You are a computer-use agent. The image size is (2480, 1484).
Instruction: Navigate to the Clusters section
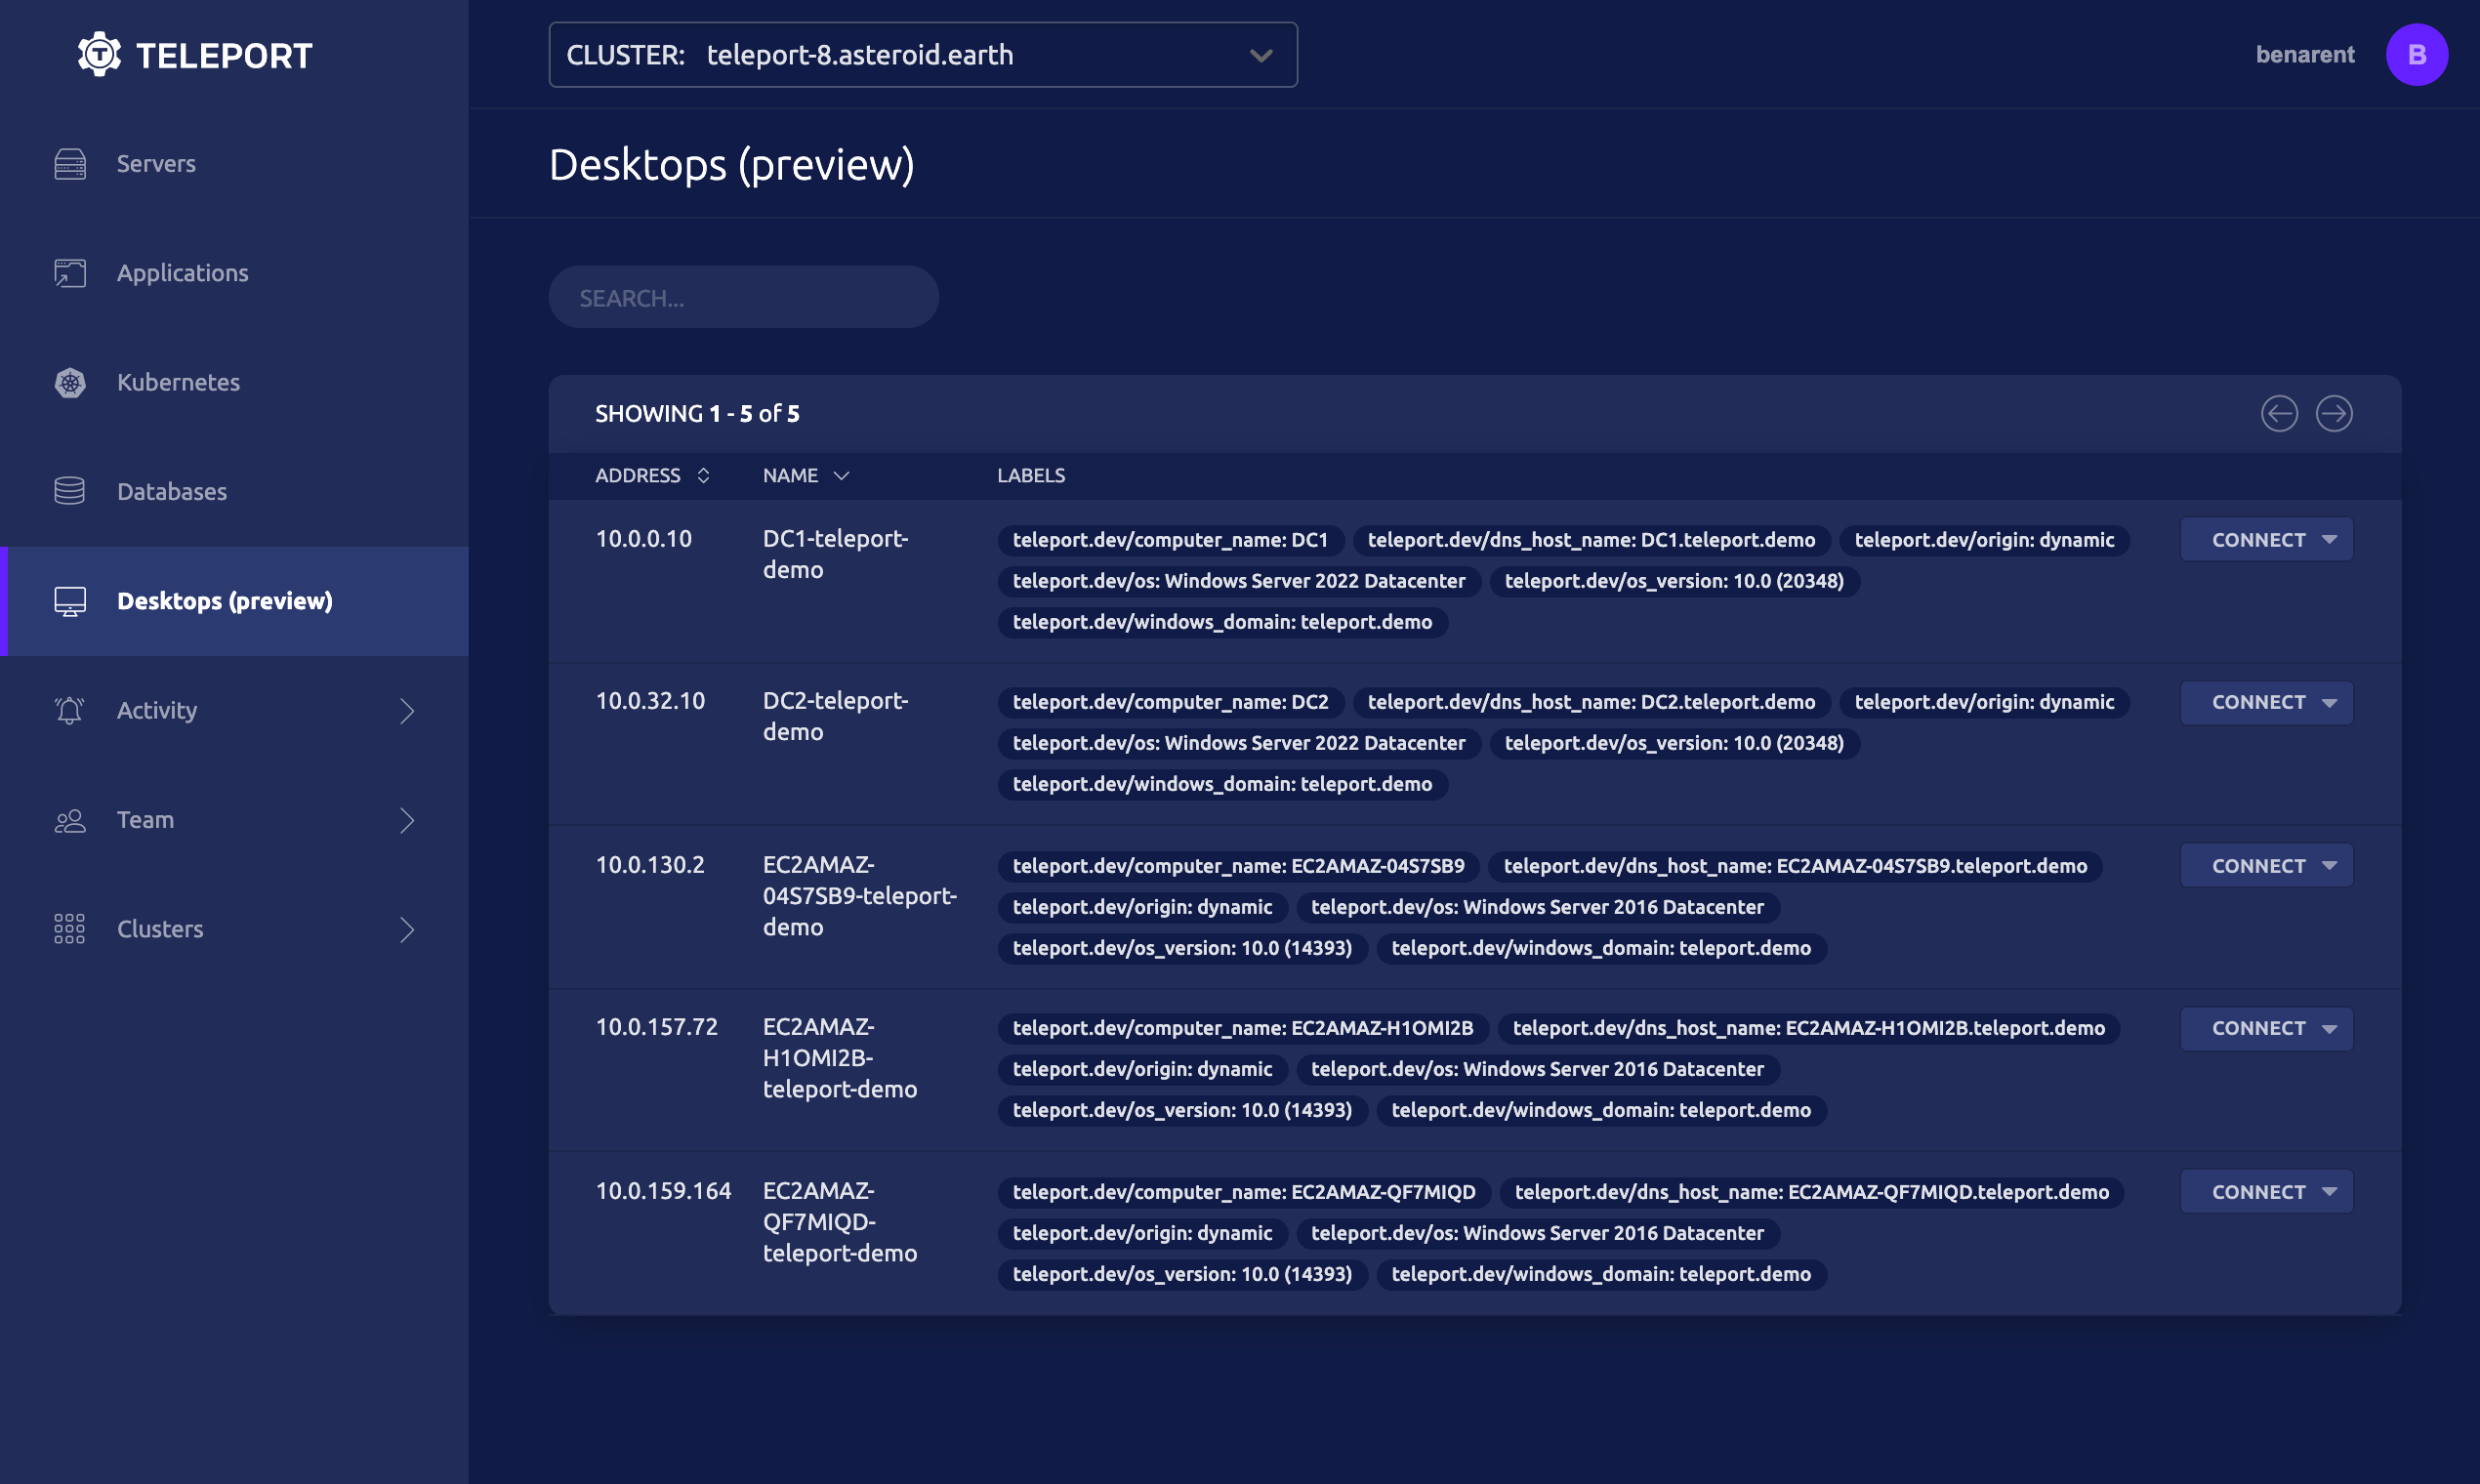160,928
